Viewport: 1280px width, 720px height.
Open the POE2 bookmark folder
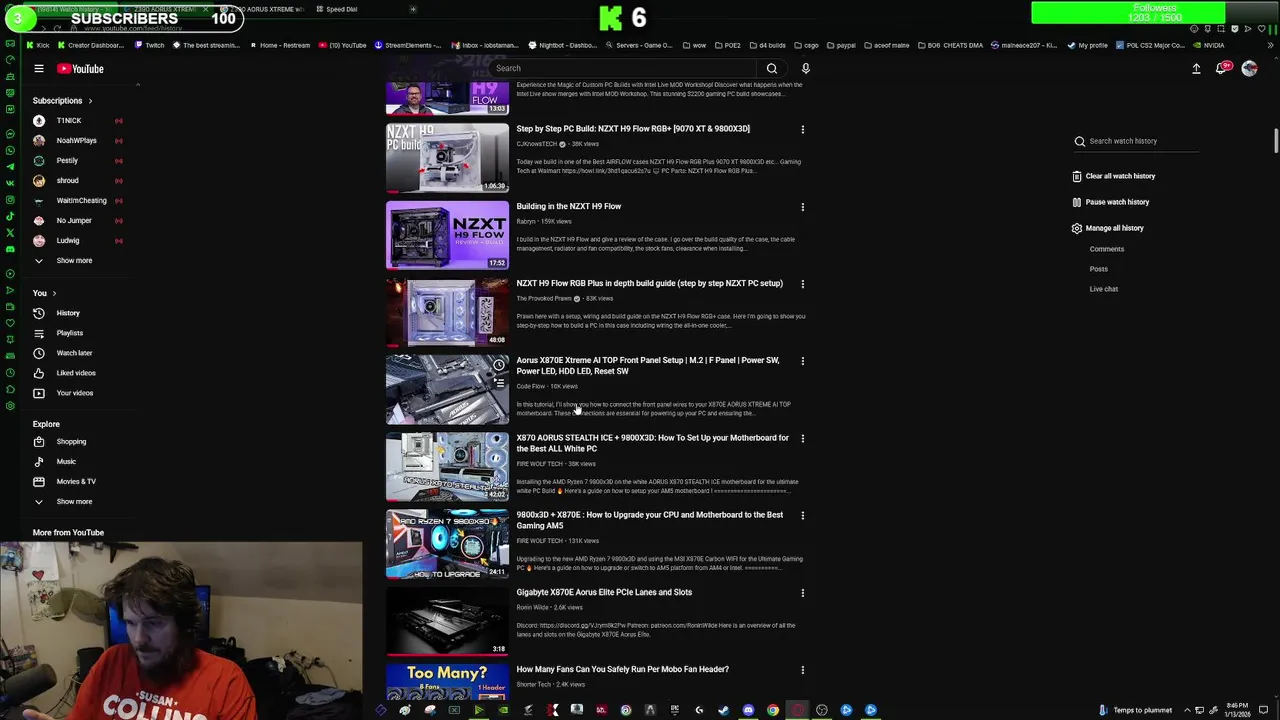(x=727, y=45)
